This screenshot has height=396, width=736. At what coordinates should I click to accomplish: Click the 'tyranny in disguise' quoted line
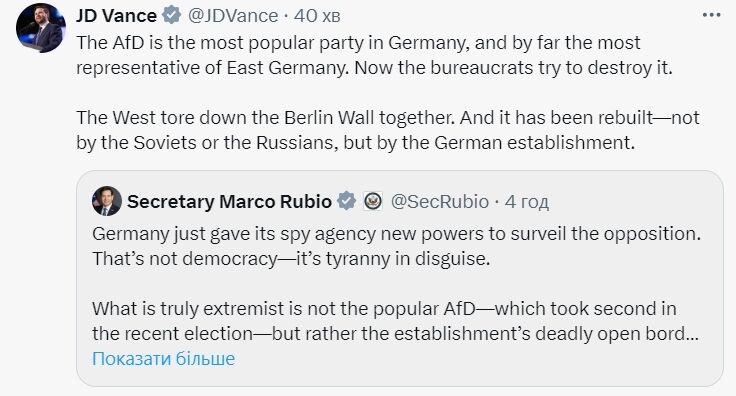click(x=291, y=259)
